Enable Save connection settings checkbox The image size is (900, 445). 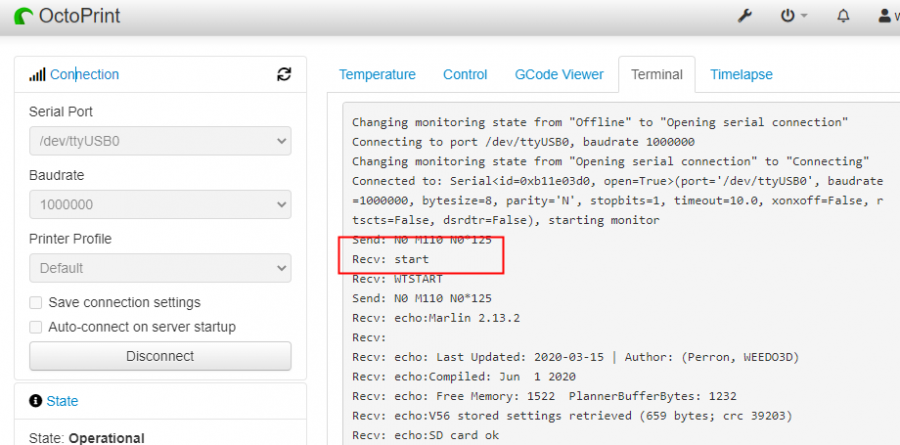pos(36,303)
